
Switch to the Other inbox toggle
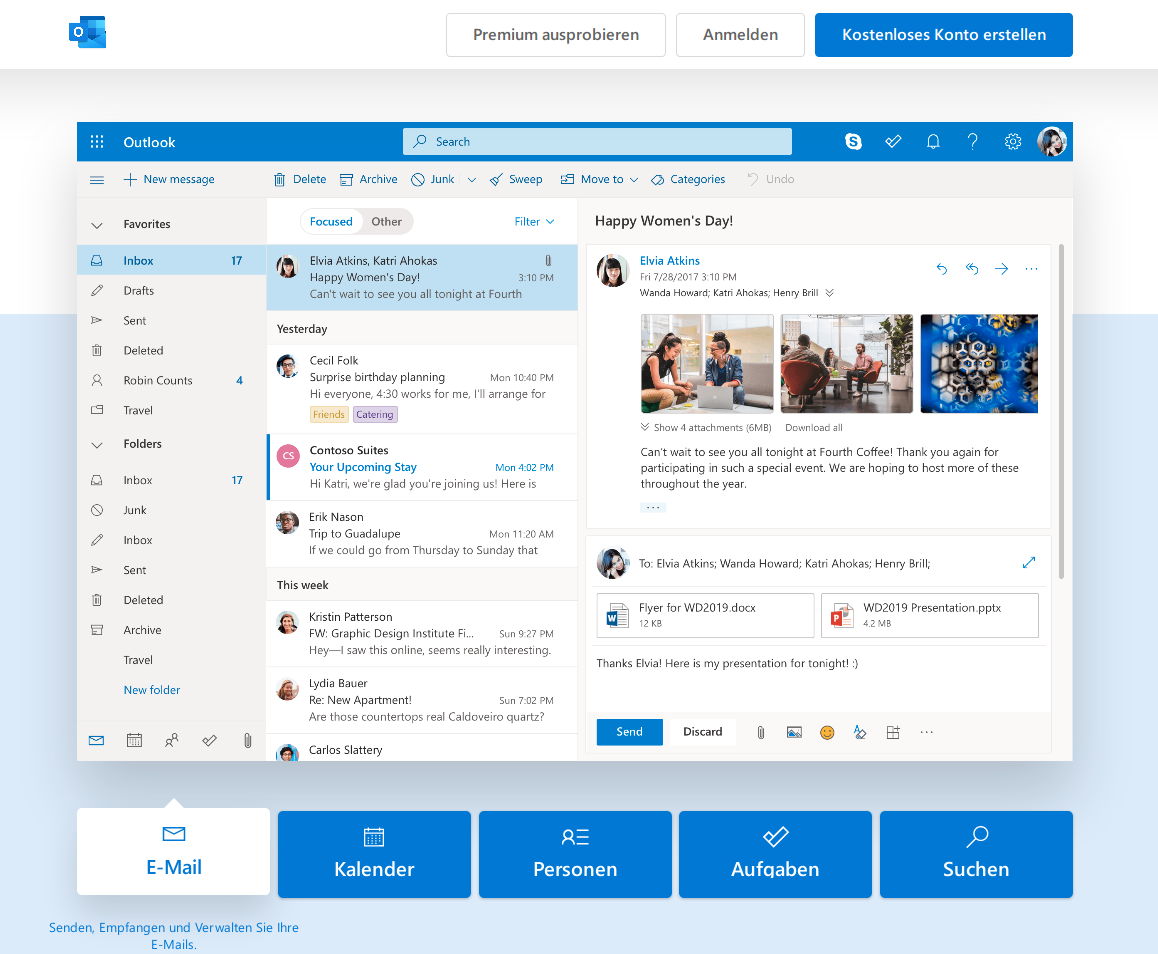pyautogui.click(x=386, y=222)
